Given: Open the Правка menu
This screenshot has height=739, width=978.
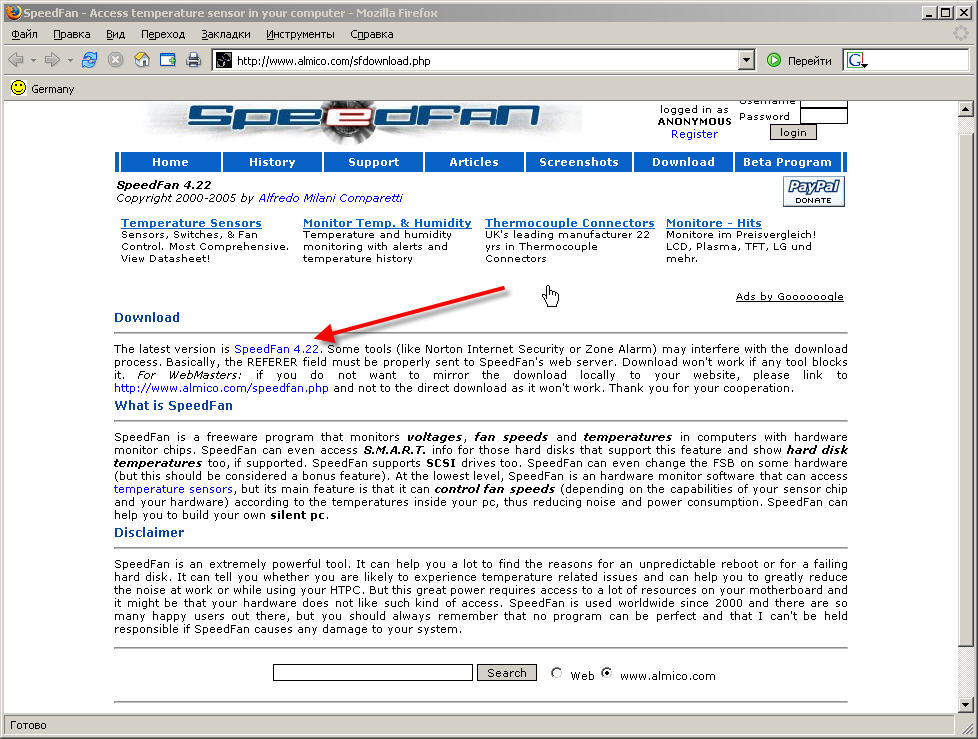Looking at the screenshot, I should (x=72, y=34).
